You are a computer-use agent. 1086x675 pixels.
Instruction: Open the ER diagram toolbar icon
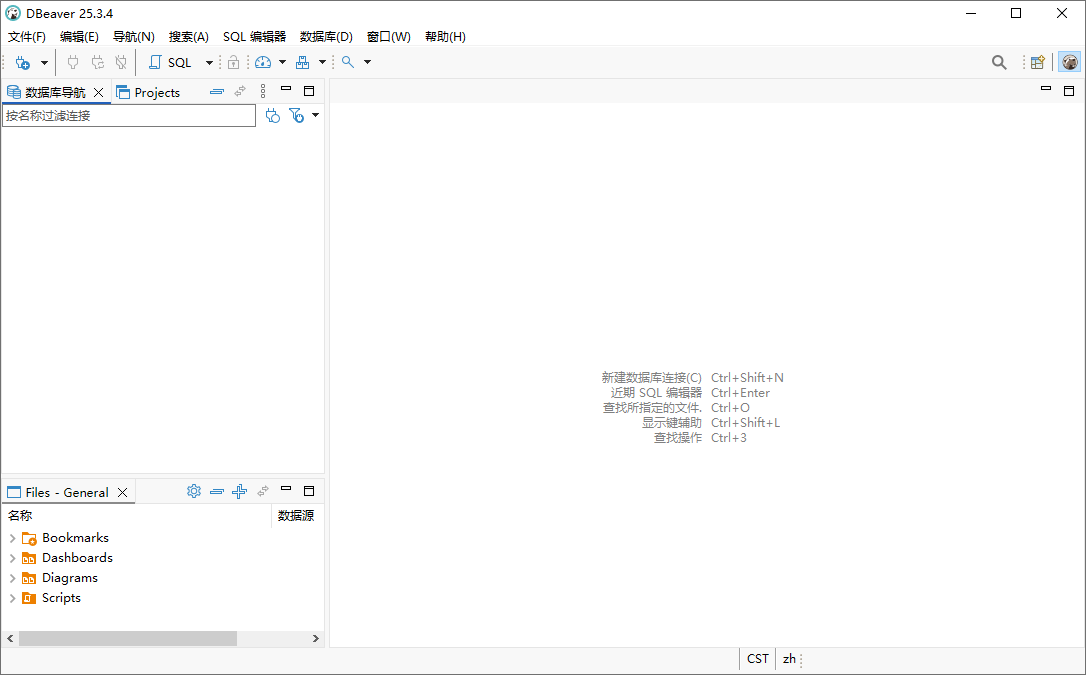(x=301, y=62)
